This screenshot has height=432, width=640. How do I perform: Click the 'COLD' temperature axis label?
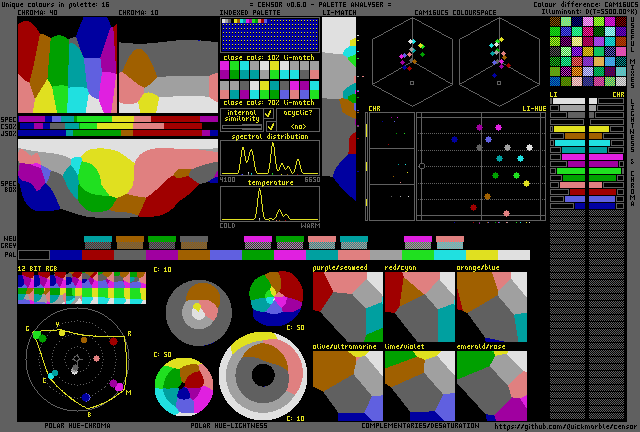[x=227, y=226]
